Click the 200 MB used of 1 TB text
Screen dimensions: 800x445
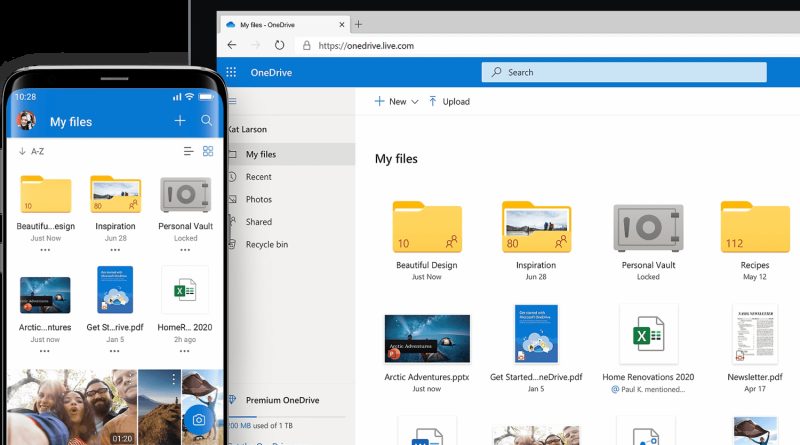tap(260, 425)
